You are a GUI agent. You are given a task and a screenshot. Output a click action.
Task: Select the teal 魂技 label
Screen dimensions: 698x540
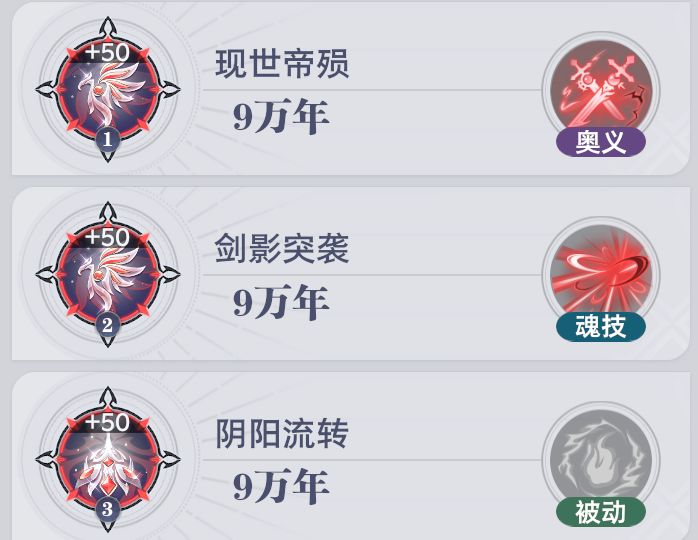pos(601,327)
